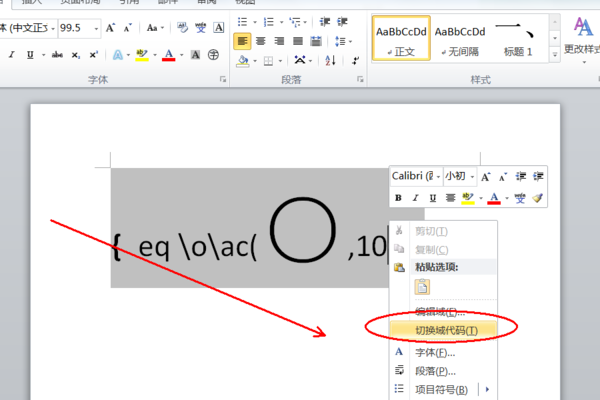This screenshot has height=400, width=600.
Task: Click the Multilevel List icon
Action: coord(295,22)
